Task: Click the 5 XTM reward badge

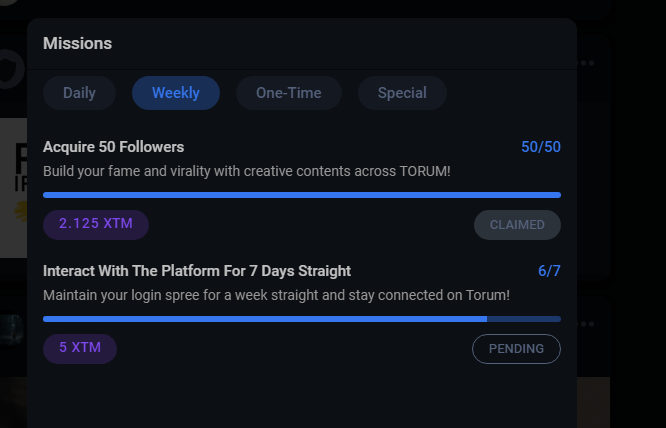Action: point(80,349)
